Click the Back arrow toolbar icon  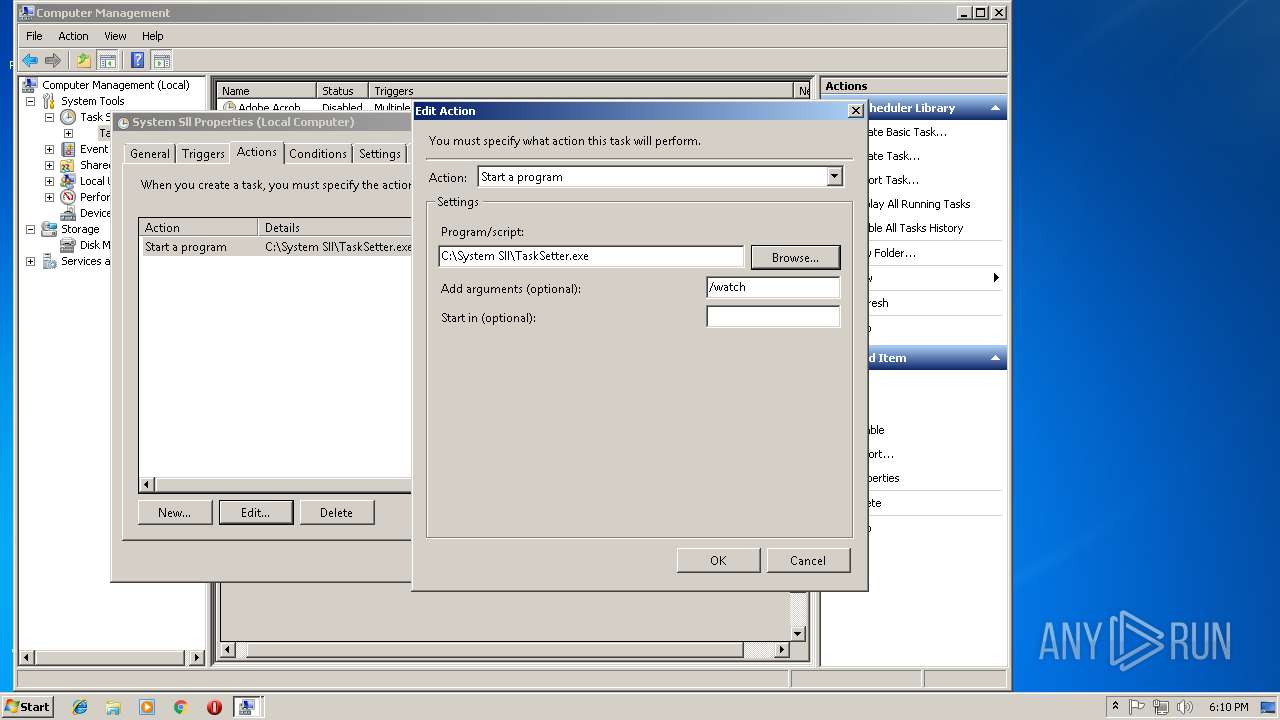30,61
